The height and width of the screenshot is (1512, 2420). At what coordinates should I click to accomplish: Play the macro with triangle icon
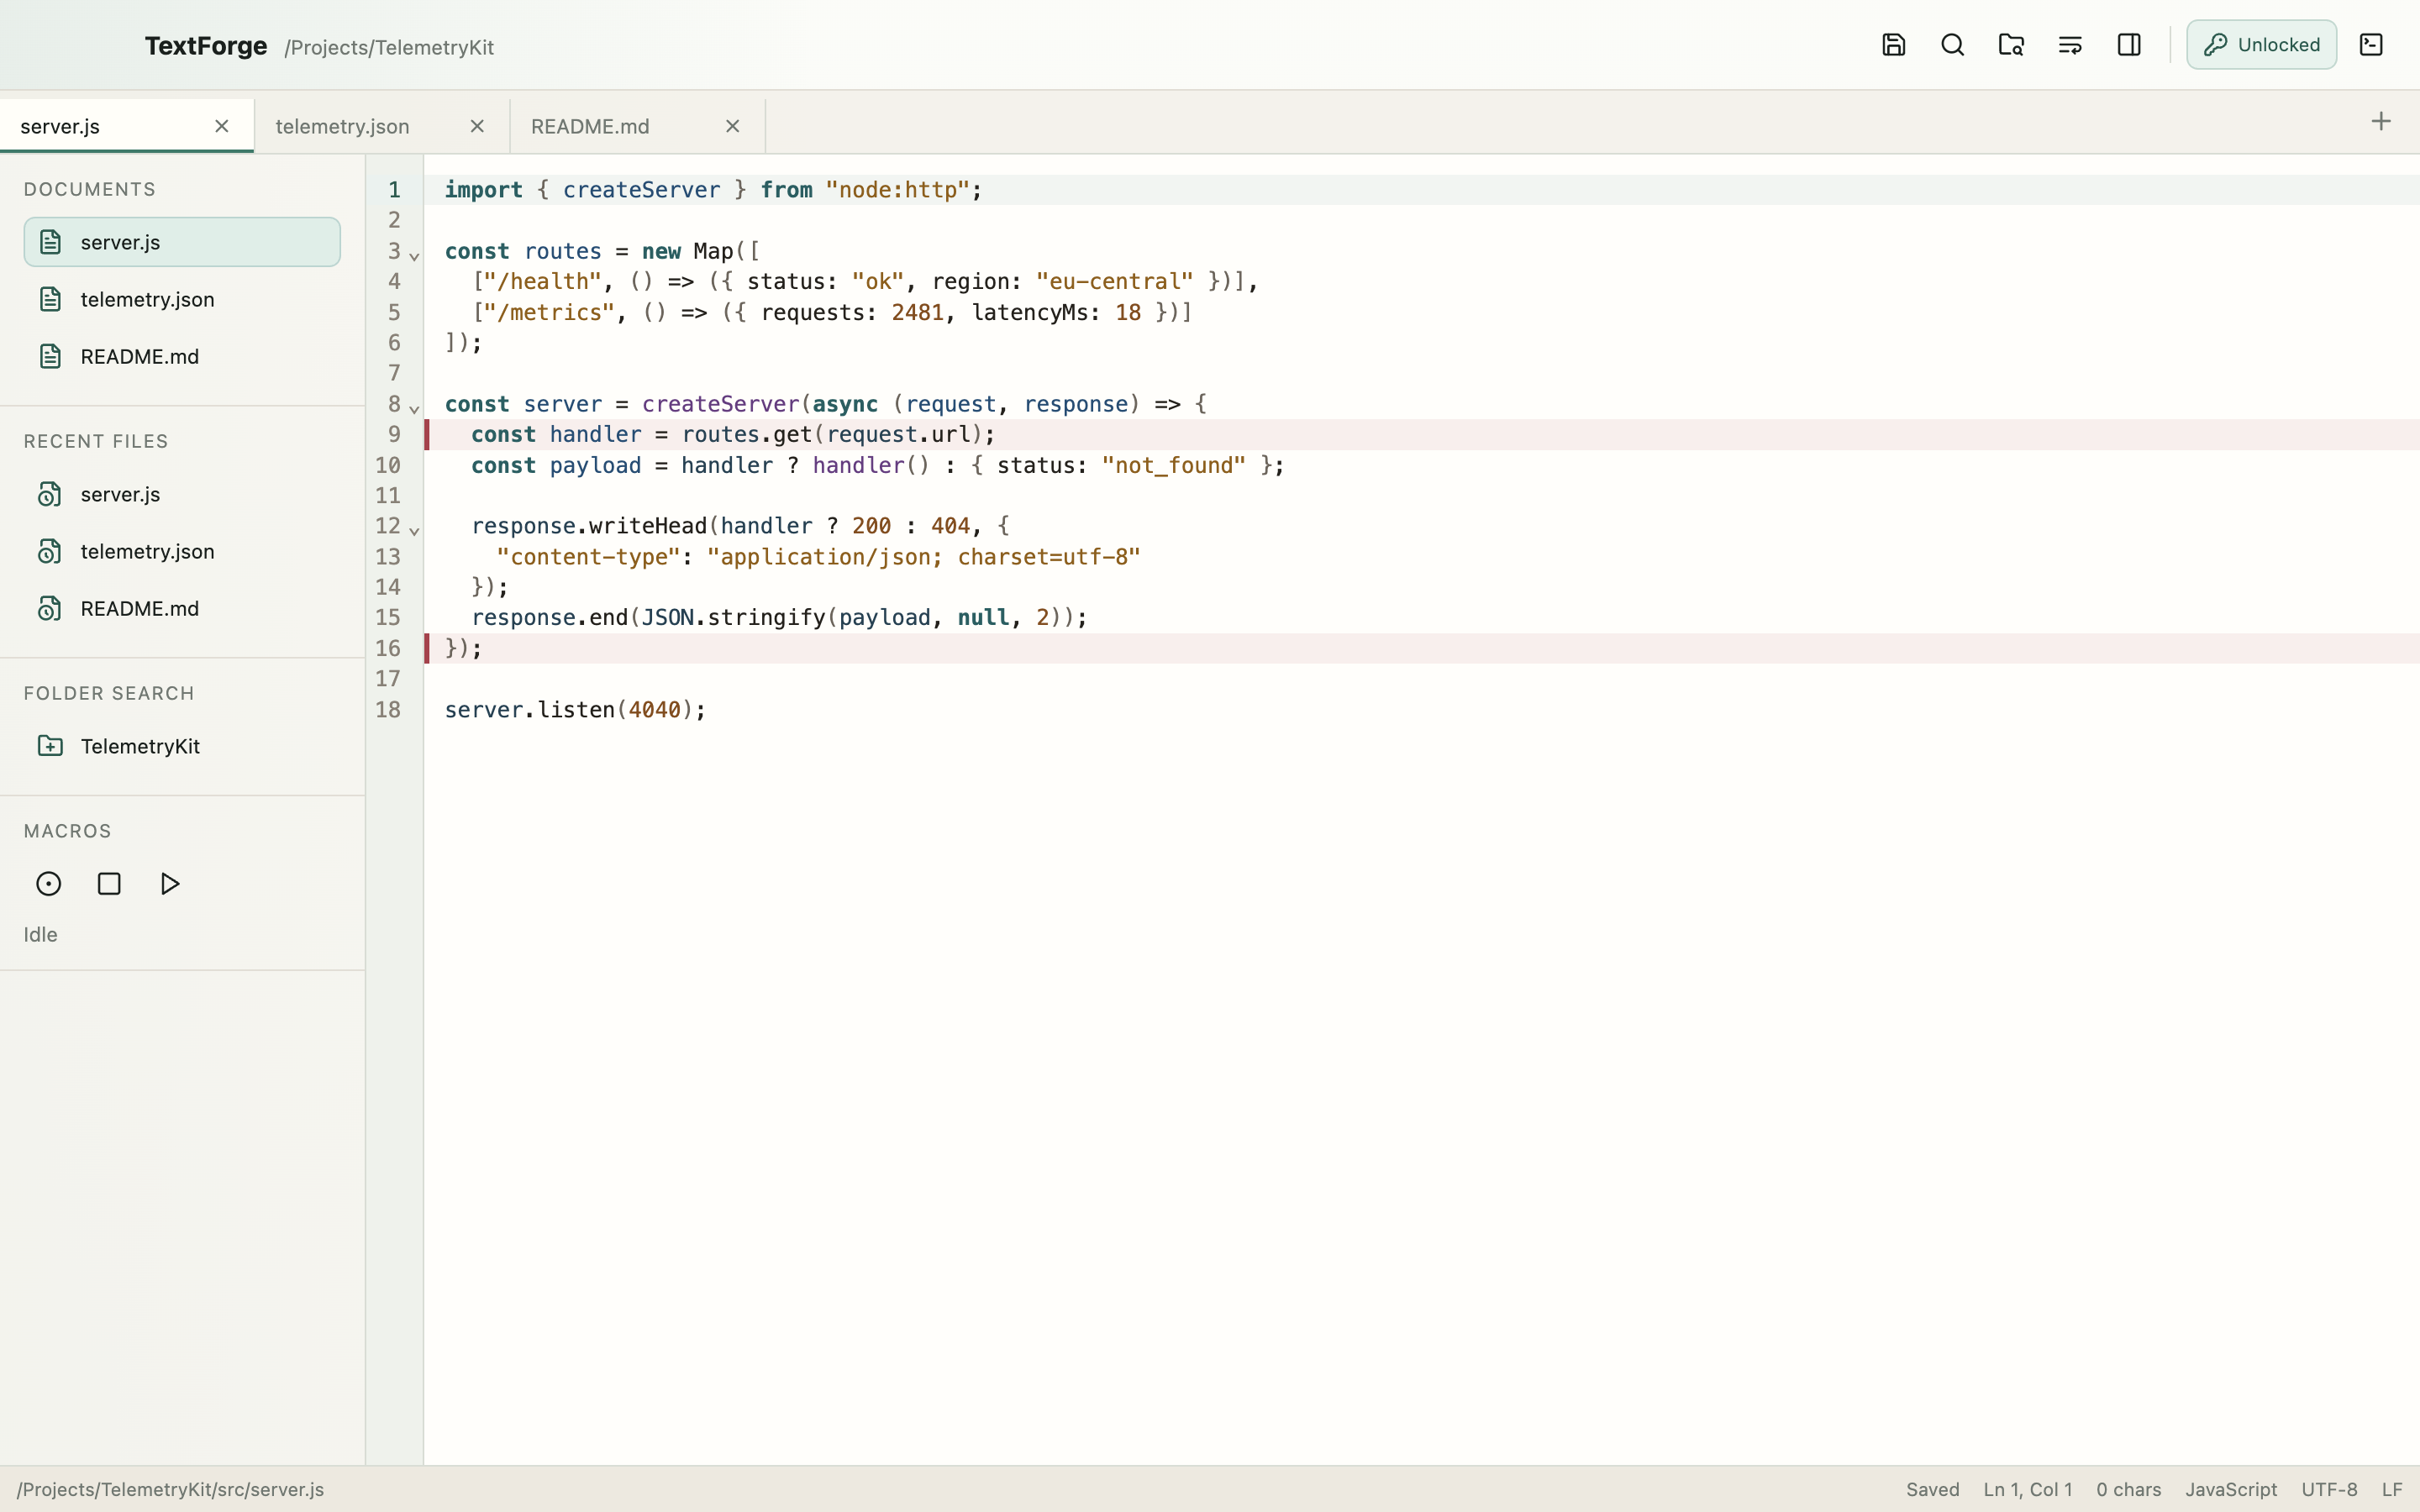pos(170,884)
